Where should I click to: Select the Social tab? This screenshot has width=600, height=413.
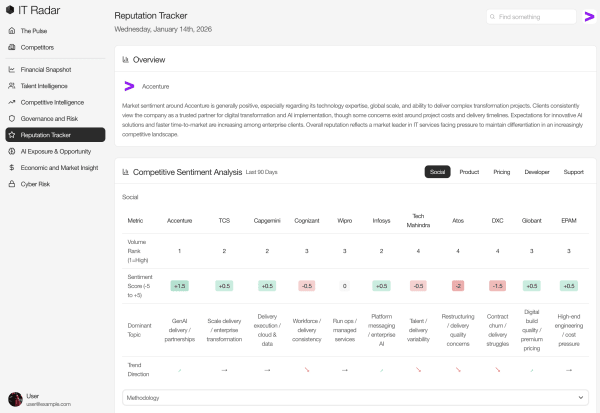tap(437, 172)
